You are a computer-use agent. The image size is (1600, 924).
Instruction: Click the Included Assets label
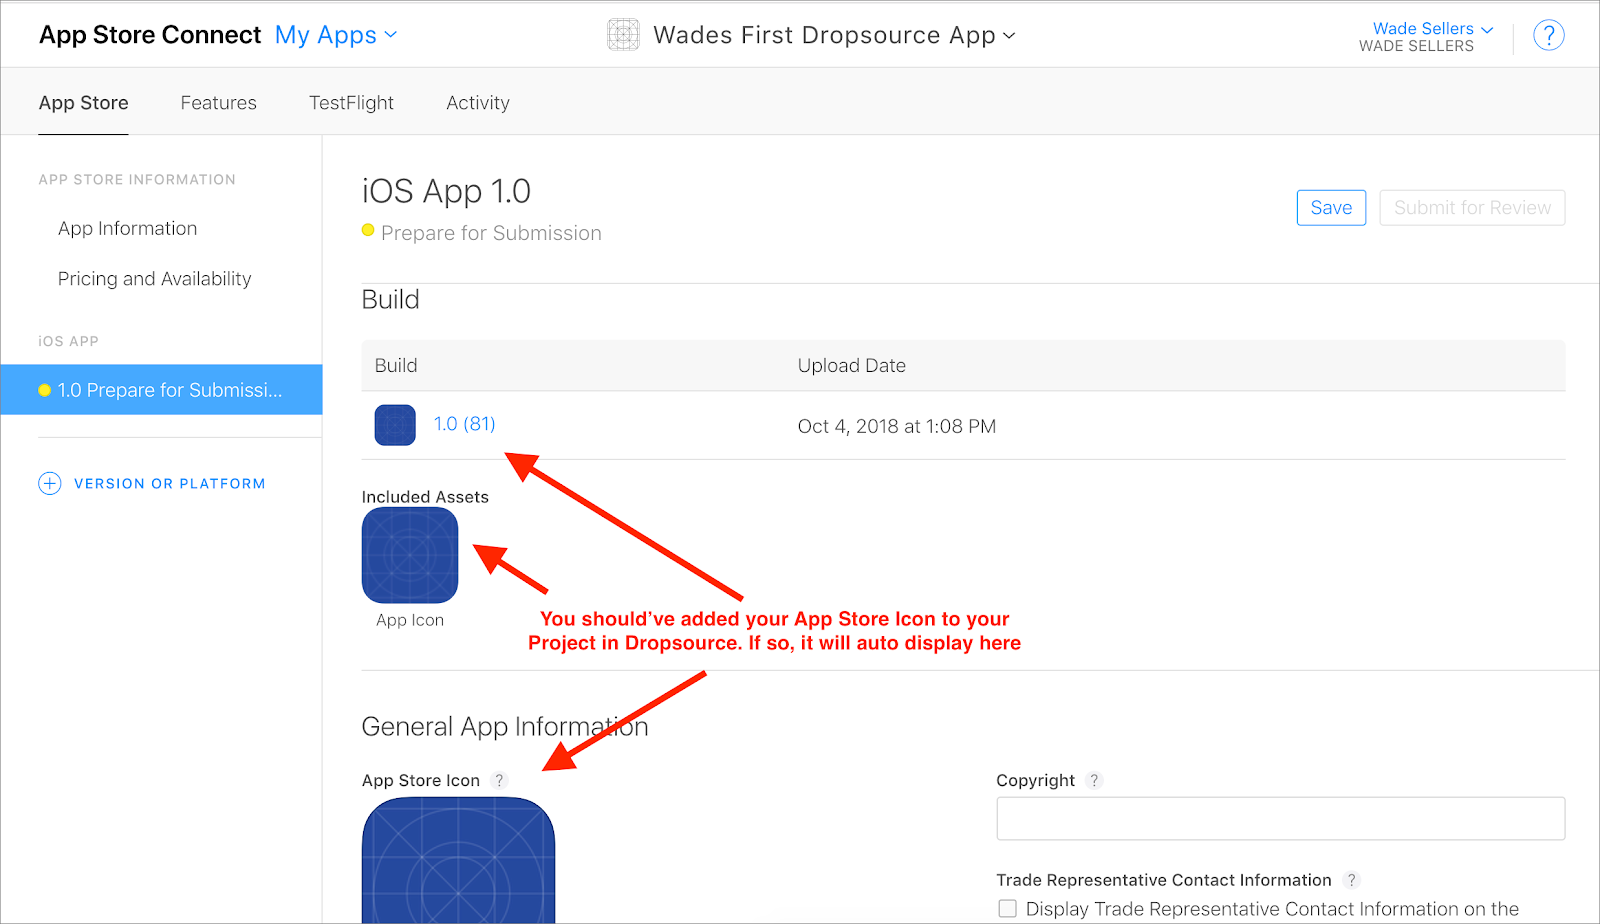425,497
